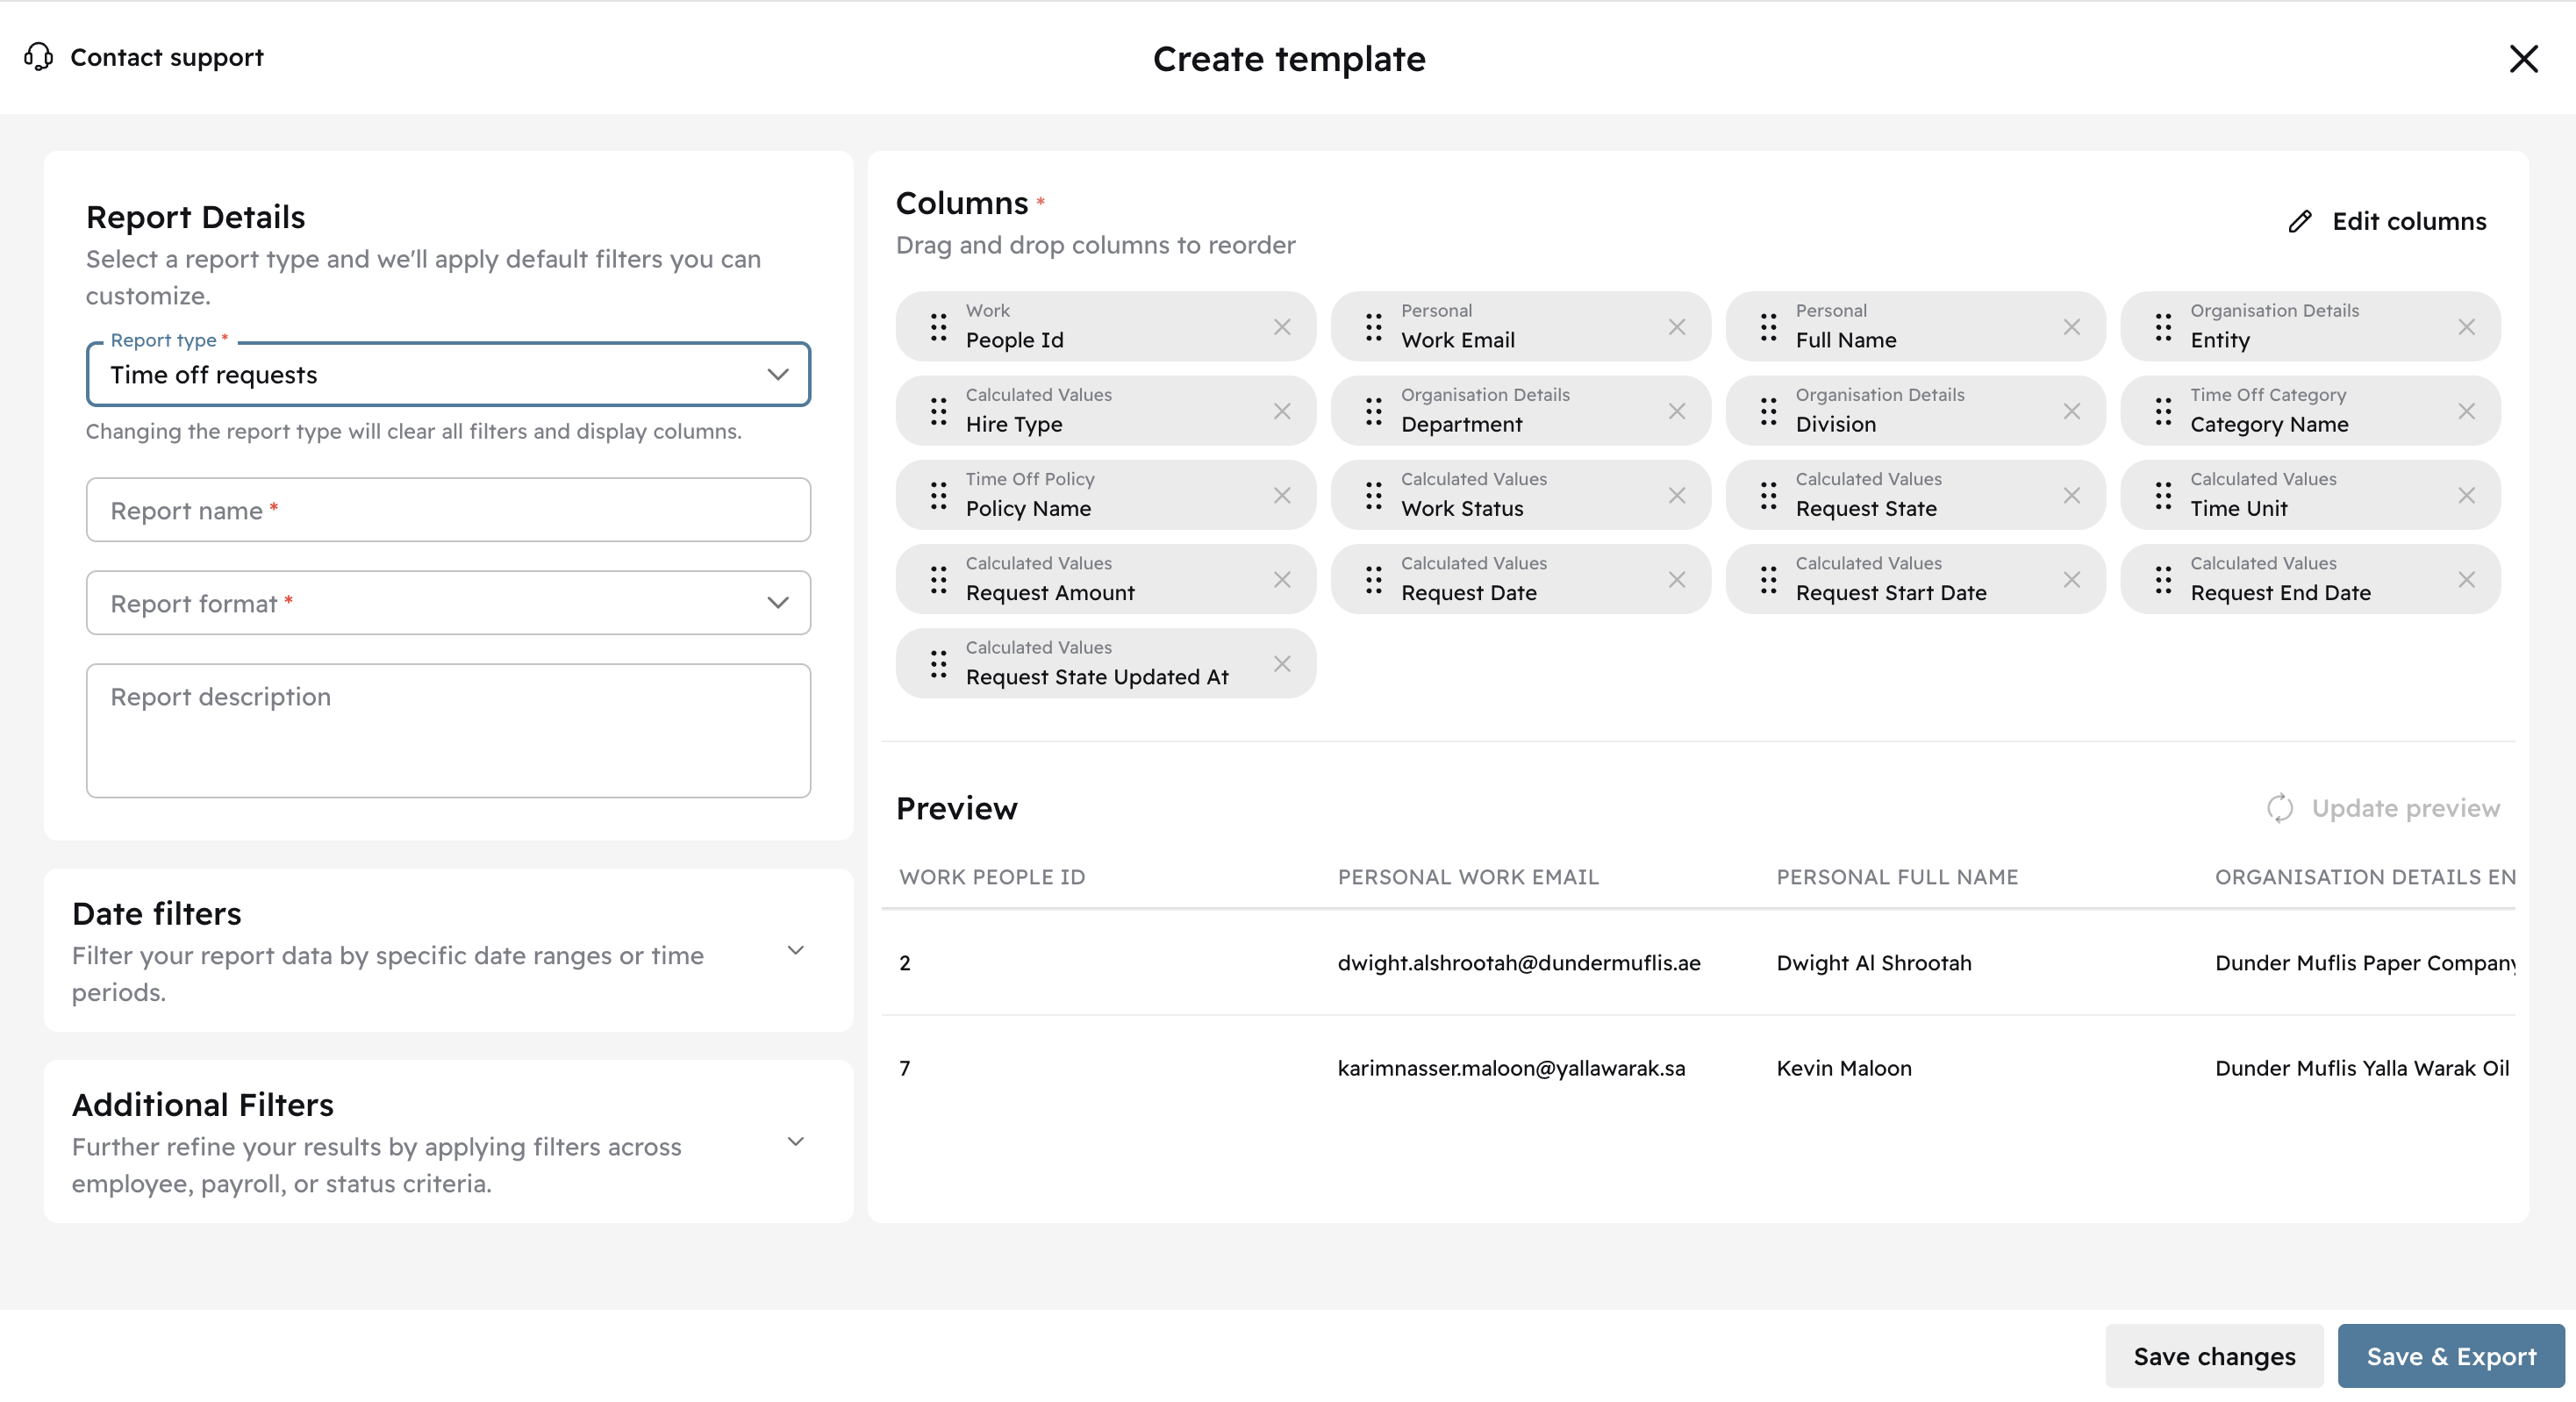The width and height of the screenshot is (2576, 1402).
Task: Click the Report description text area
Action: coord(448,730)
